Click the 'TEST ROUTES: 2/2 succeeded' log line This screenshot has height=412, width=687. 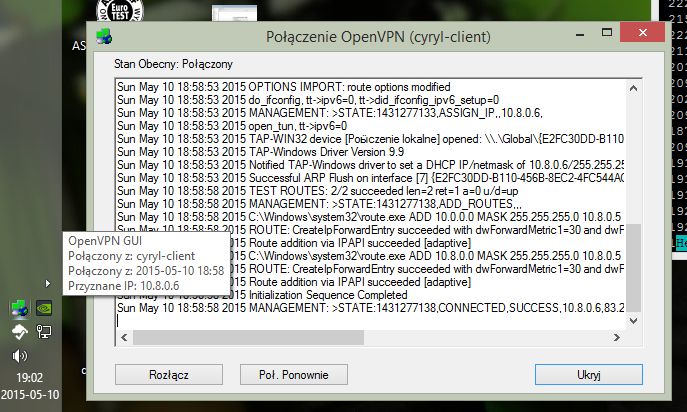tap(318, 191)
